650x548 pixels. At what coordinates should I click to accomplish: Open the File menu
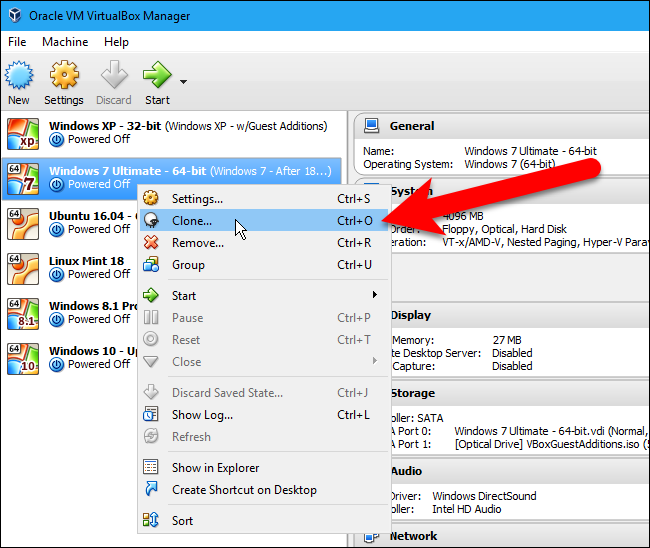pyautogui.click(x=17, y=42)
